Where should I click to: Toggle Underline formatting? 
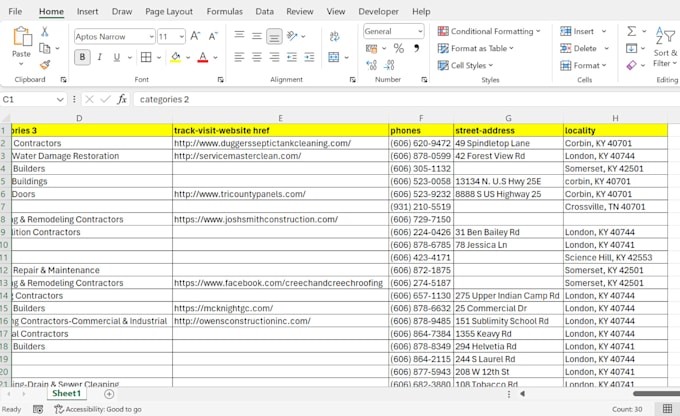click(117, 57)
